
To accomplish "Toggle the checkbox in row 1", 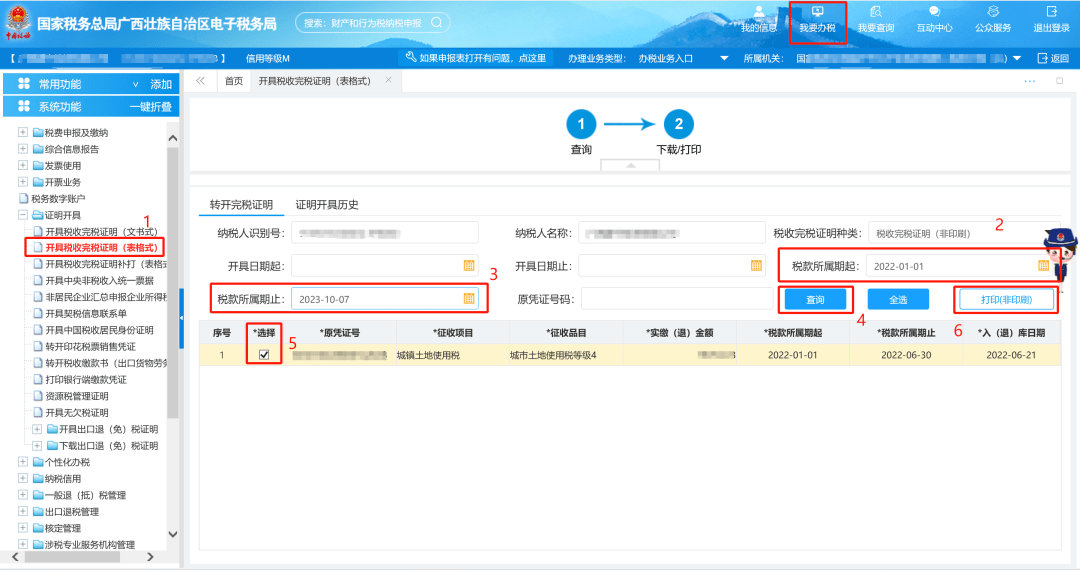I will [x=264, y=354].
